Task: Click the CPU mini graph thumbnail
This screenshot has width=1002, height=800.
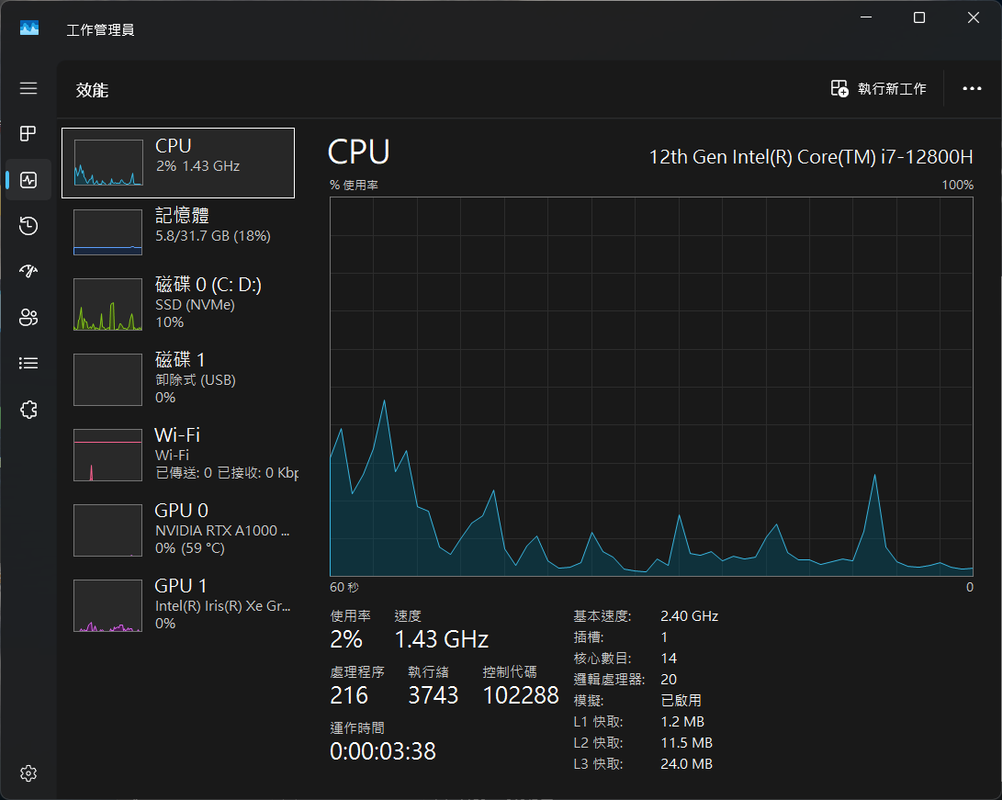Action: (108, 163)
